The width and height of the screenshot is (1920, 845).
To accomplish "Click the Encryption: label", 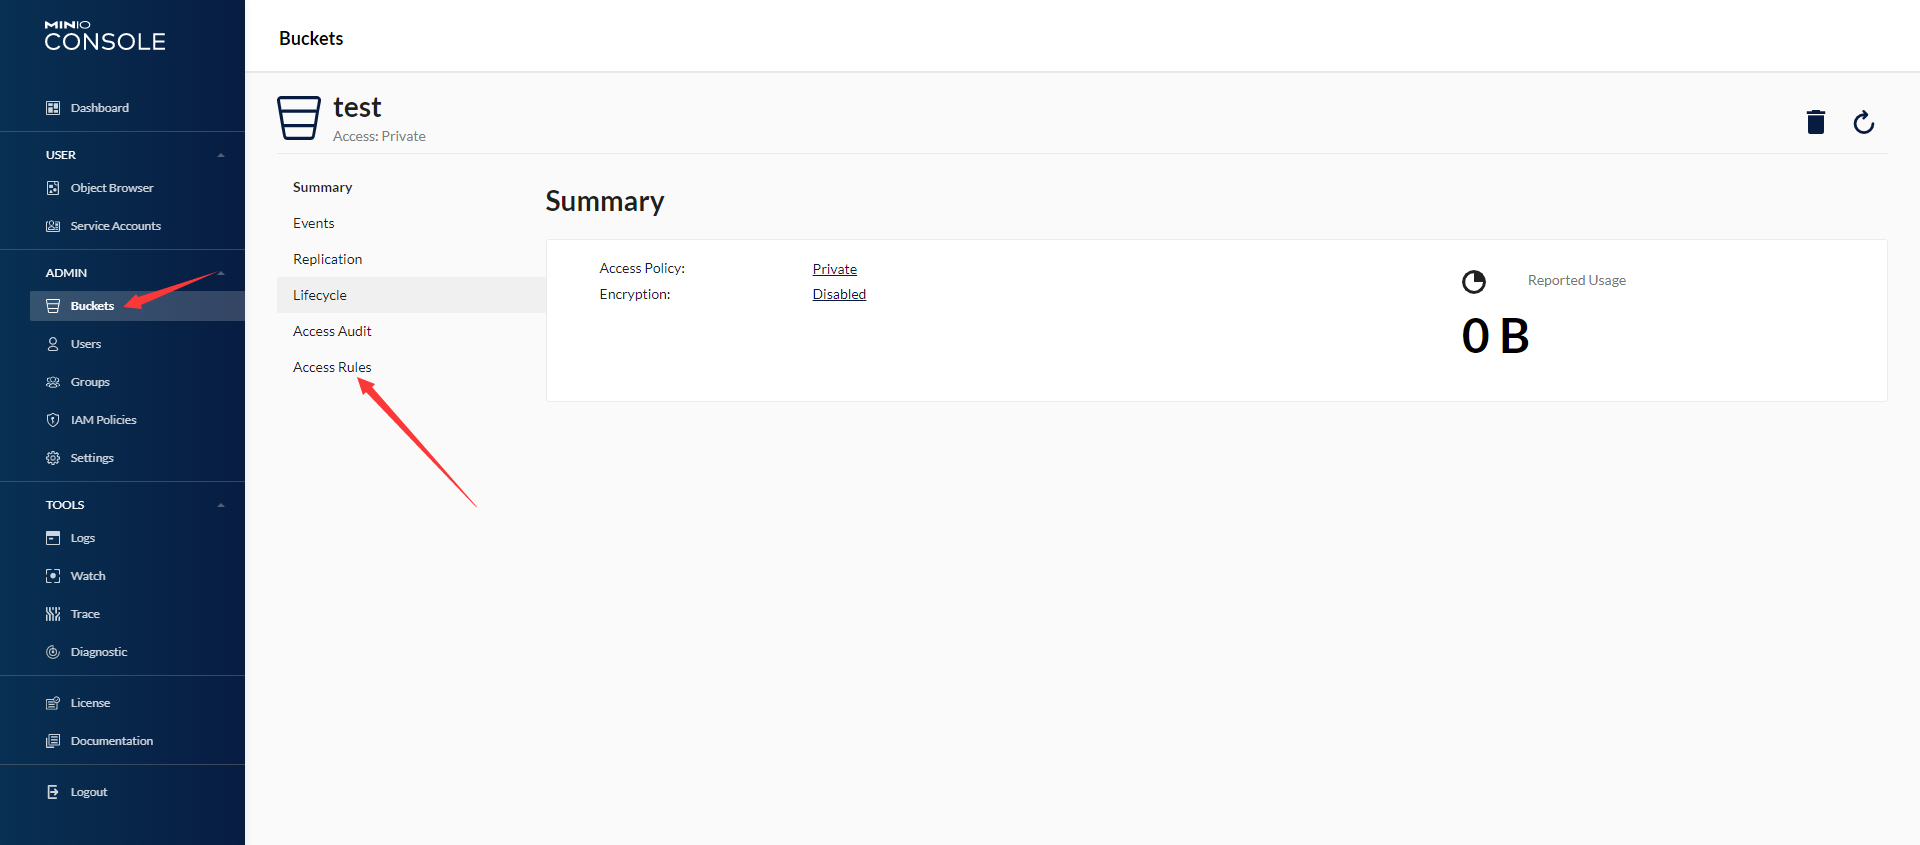I will pos(635,294).
